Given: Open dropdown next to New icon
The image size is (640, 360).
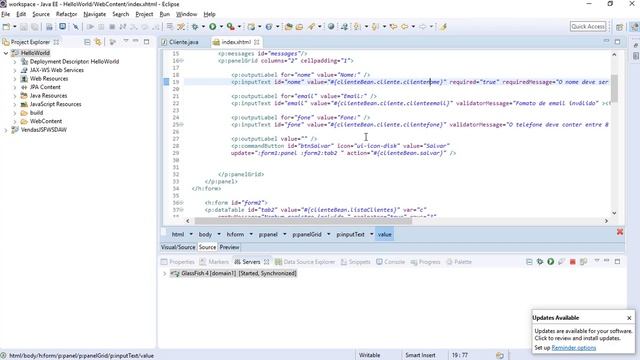Looking at the screenshot, I should 15,27.
